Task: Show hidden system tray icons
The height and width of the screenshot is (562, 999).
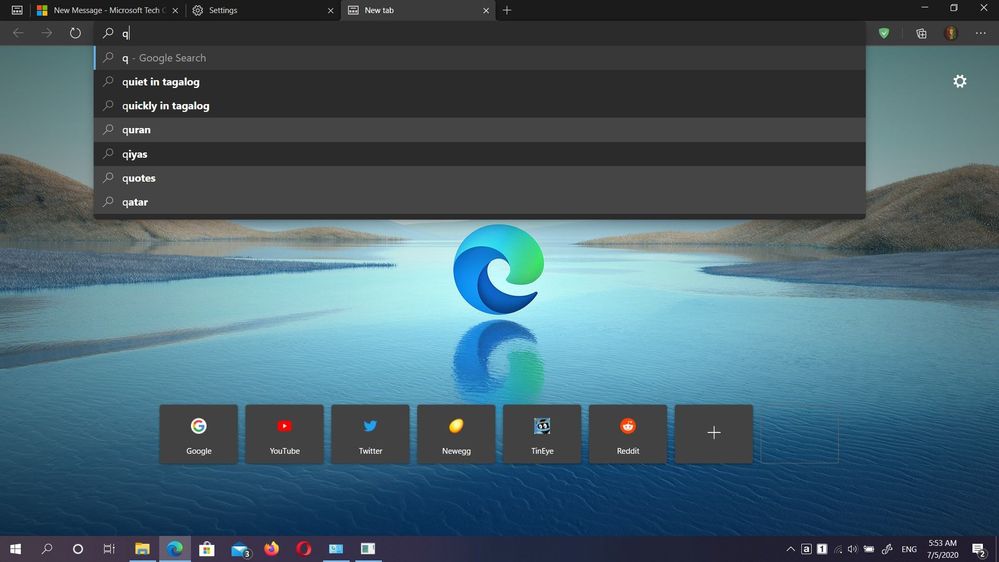Action: (x=790, y=549)
